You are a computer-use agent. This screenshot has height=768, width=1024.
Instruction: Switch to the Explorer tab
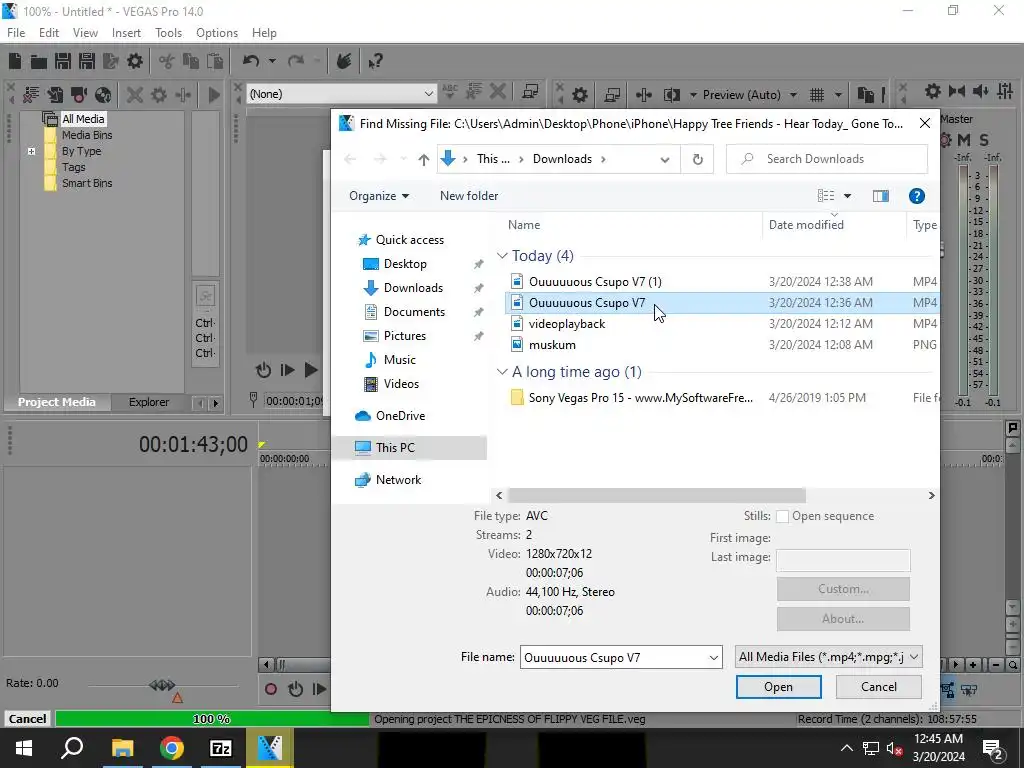[x=149, y=402]
